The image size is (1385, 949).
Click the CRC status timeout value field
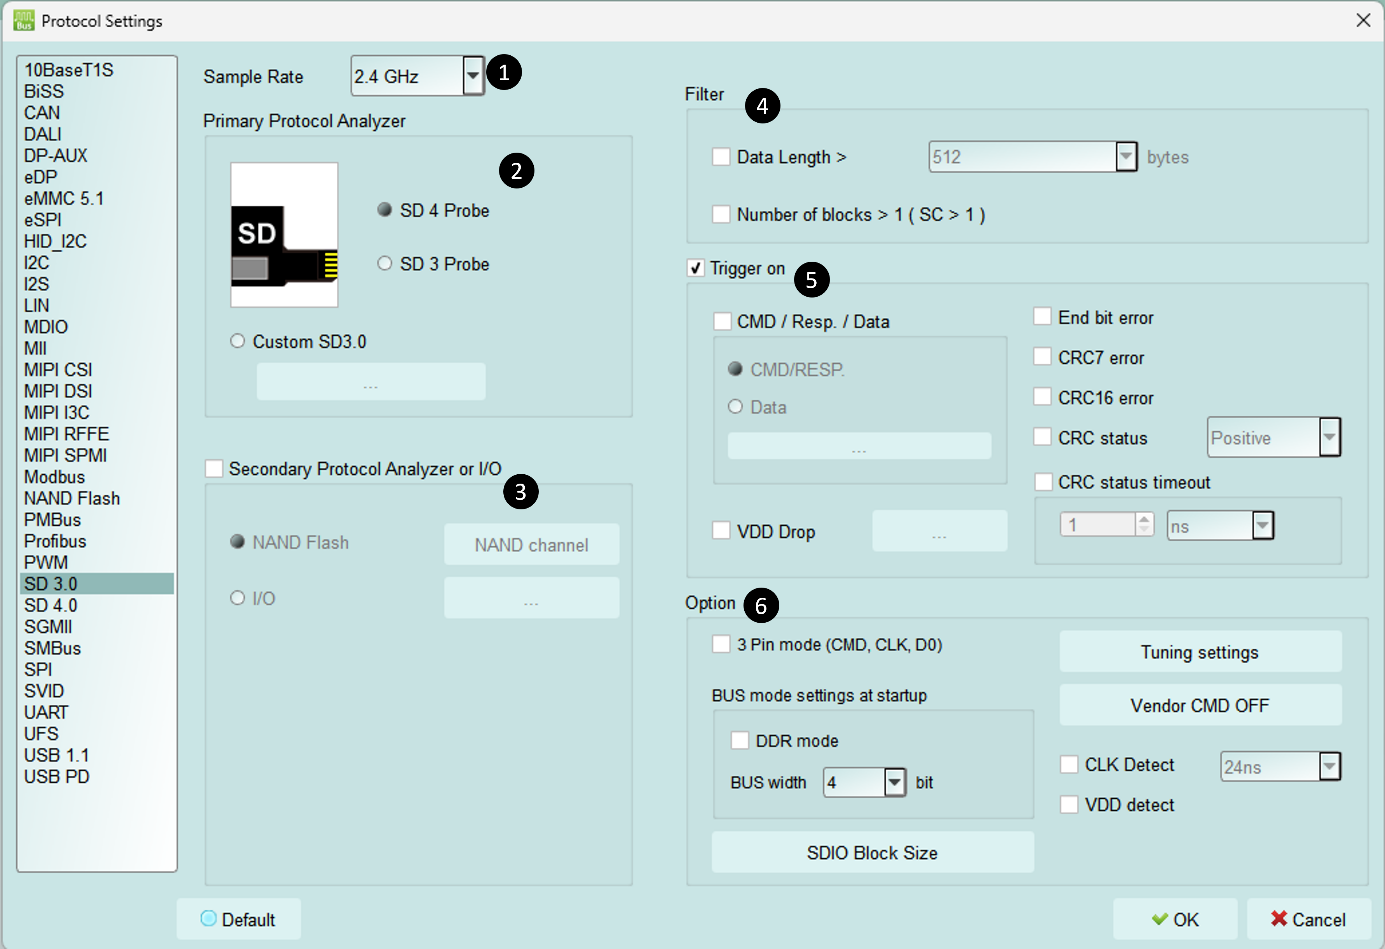1098,525
